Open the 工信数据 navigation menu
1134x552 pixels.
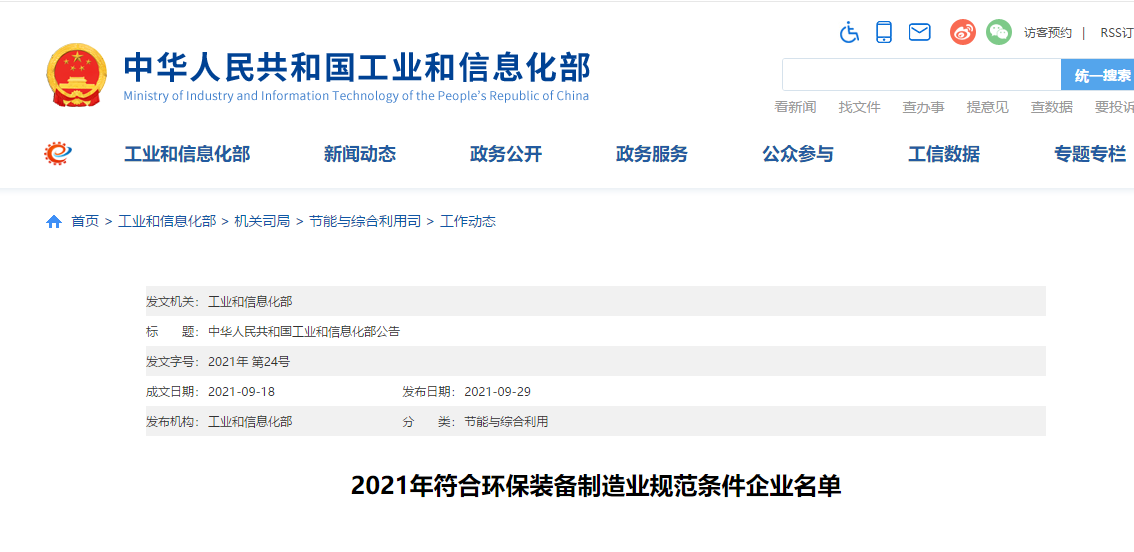pos(944,154)
